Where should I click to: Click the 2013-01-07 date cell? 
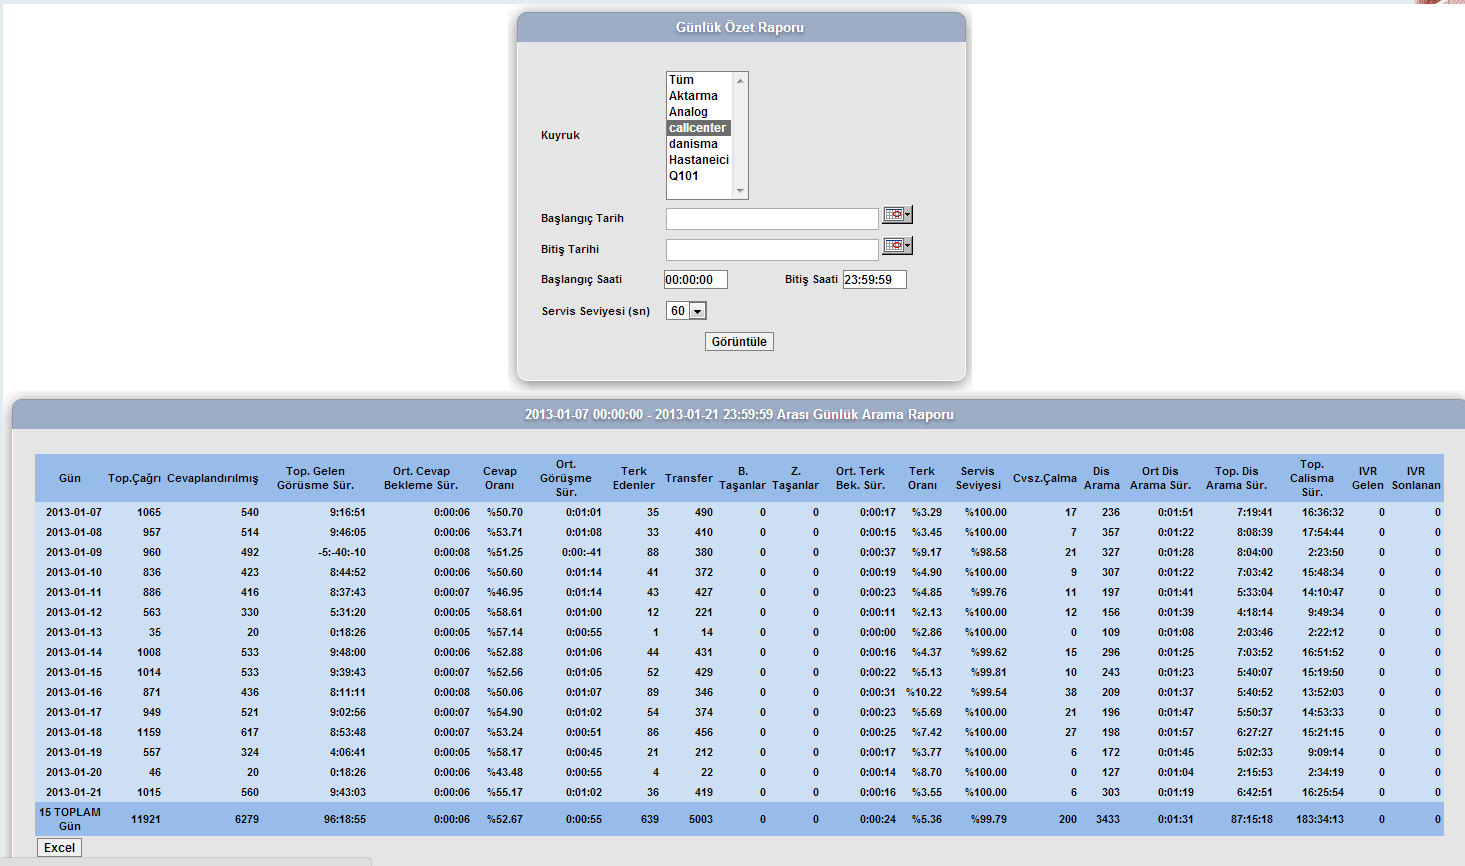point(74,512)
